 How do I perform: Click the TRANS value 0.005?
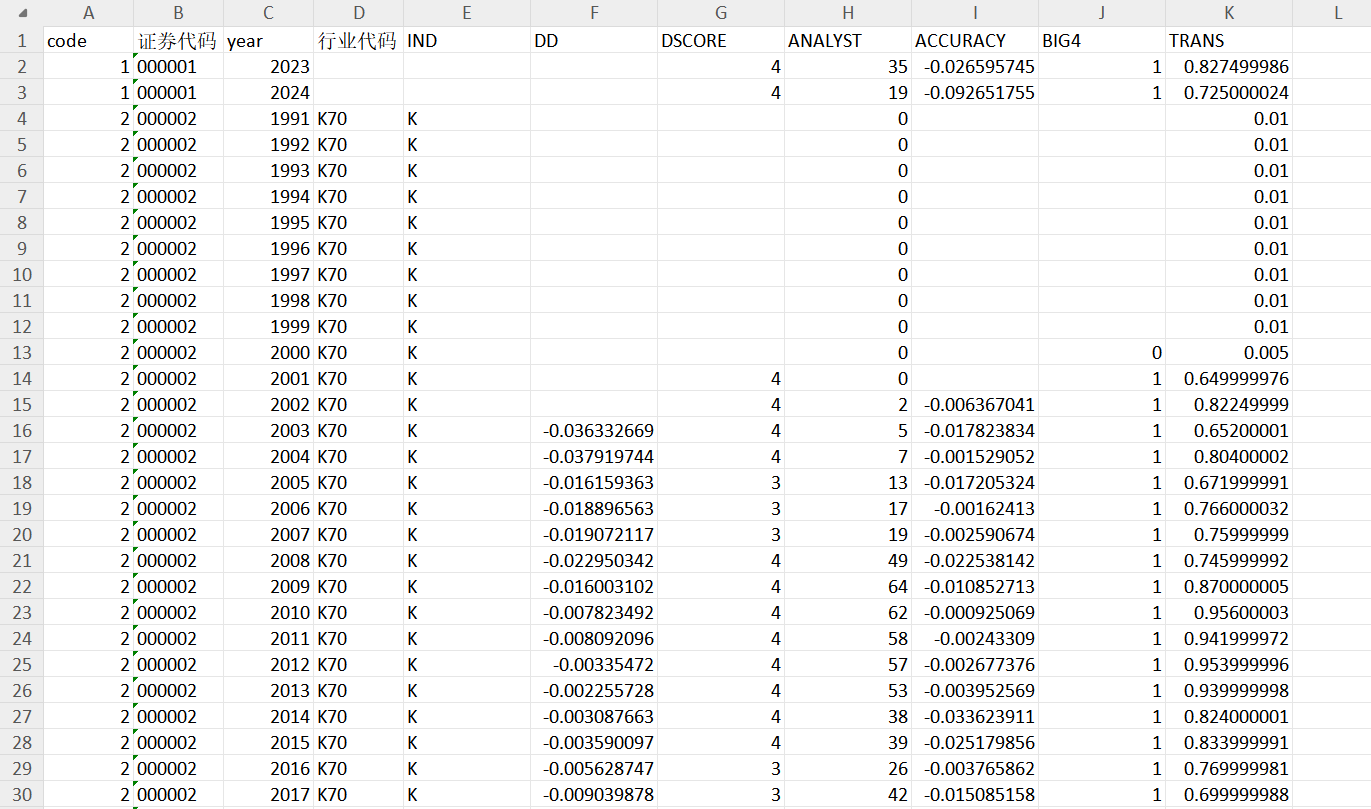point(1229,353)
